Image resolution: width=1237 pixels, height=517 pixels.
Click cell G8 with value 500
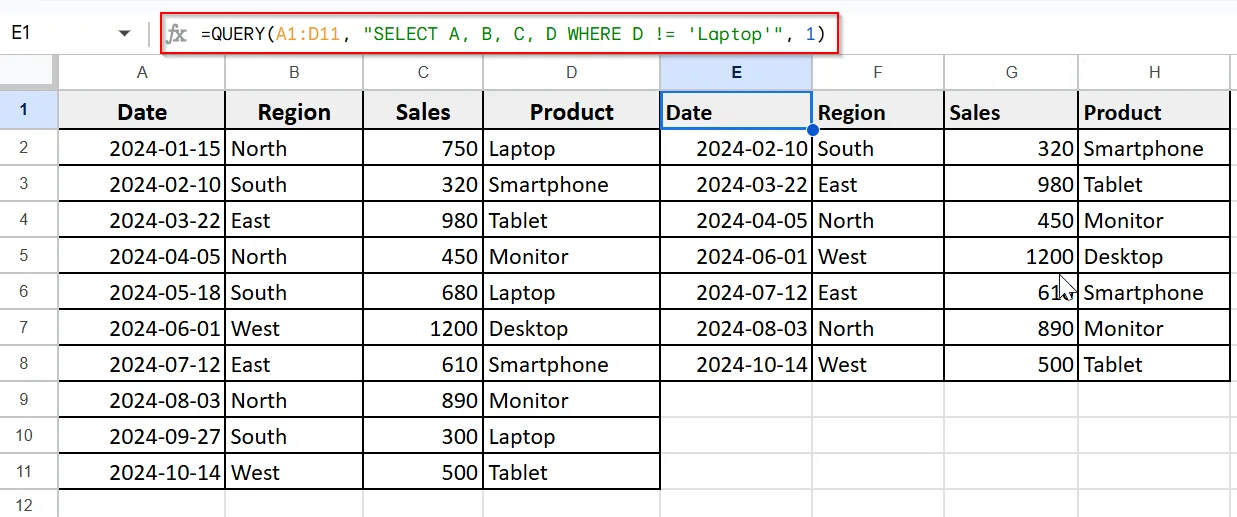pos(1011,364)
